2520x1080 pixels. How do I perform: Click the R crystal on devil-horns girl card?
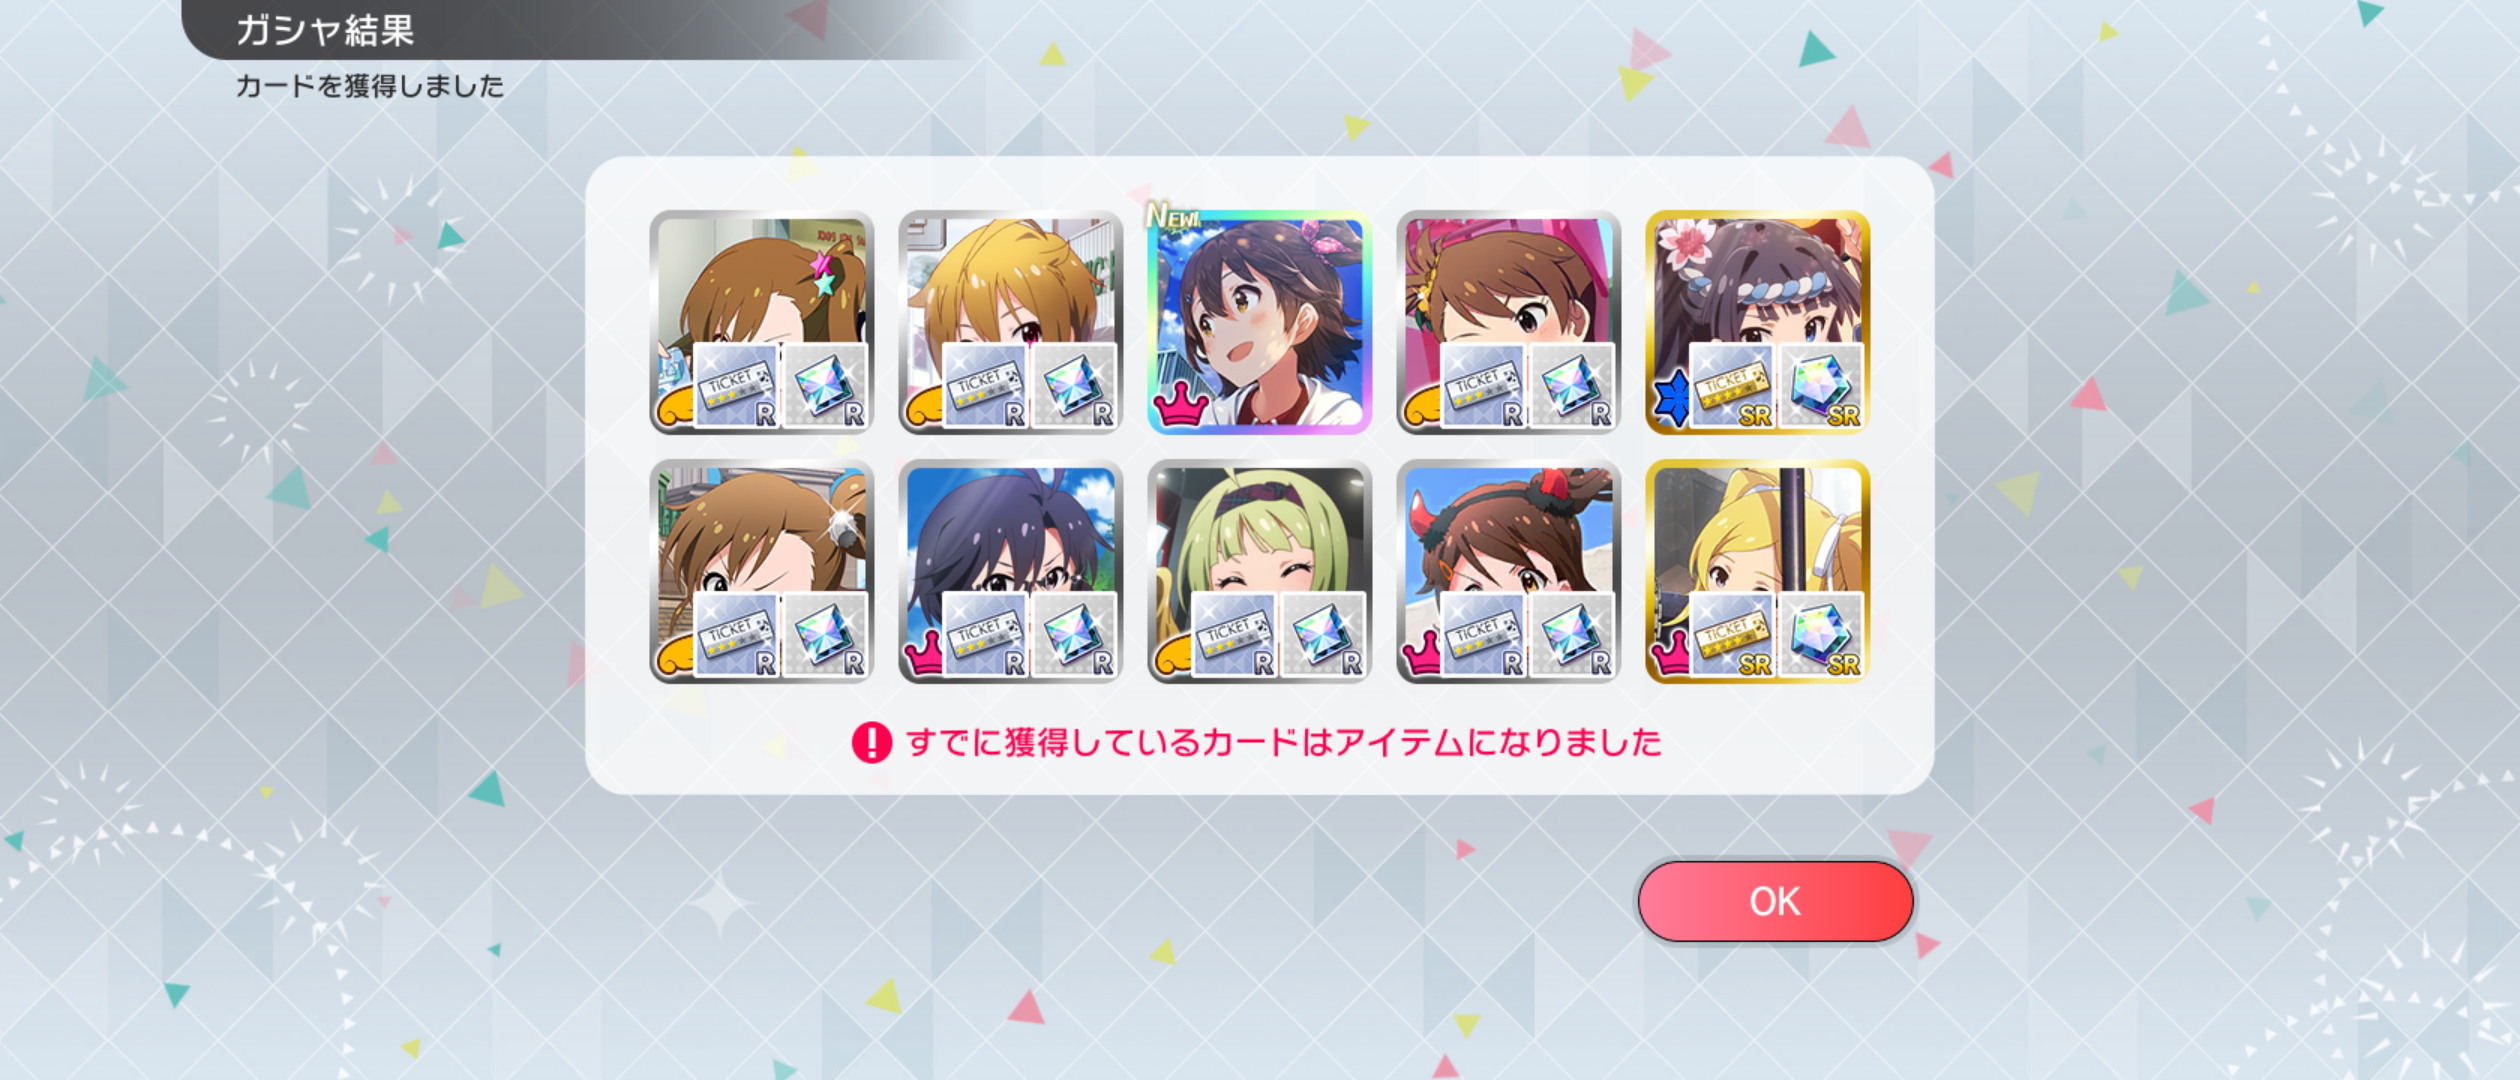pos(1572,636)
